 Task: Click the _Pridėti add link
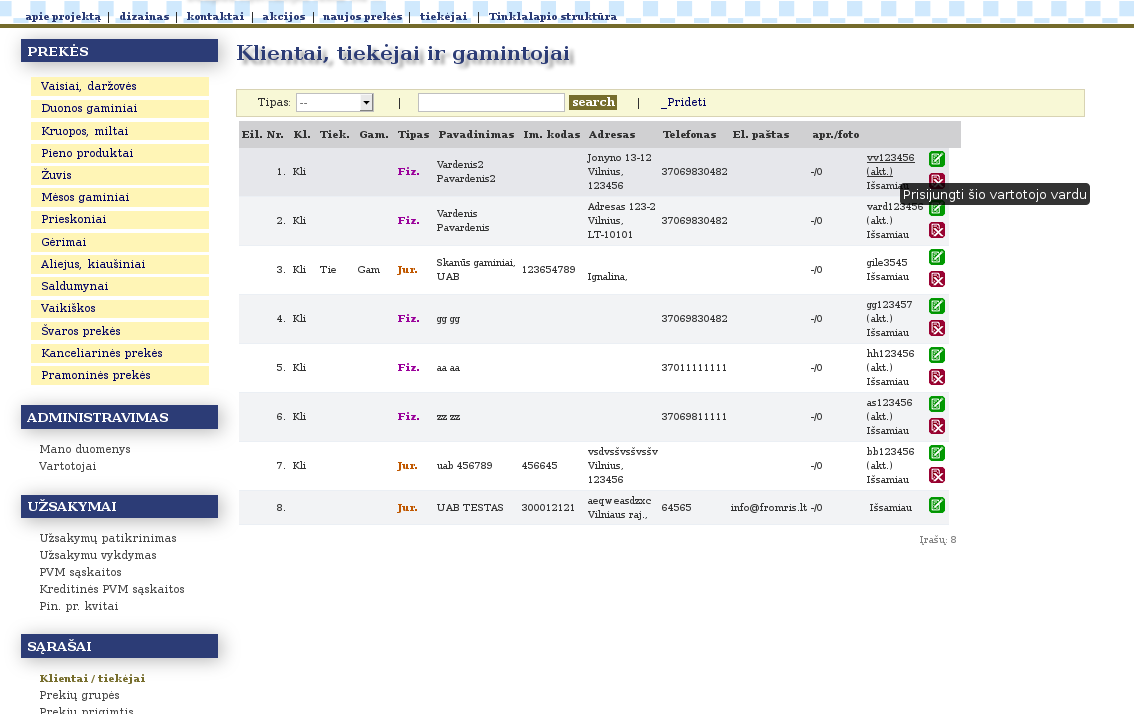pyautogui.click(x=683, y=102)
